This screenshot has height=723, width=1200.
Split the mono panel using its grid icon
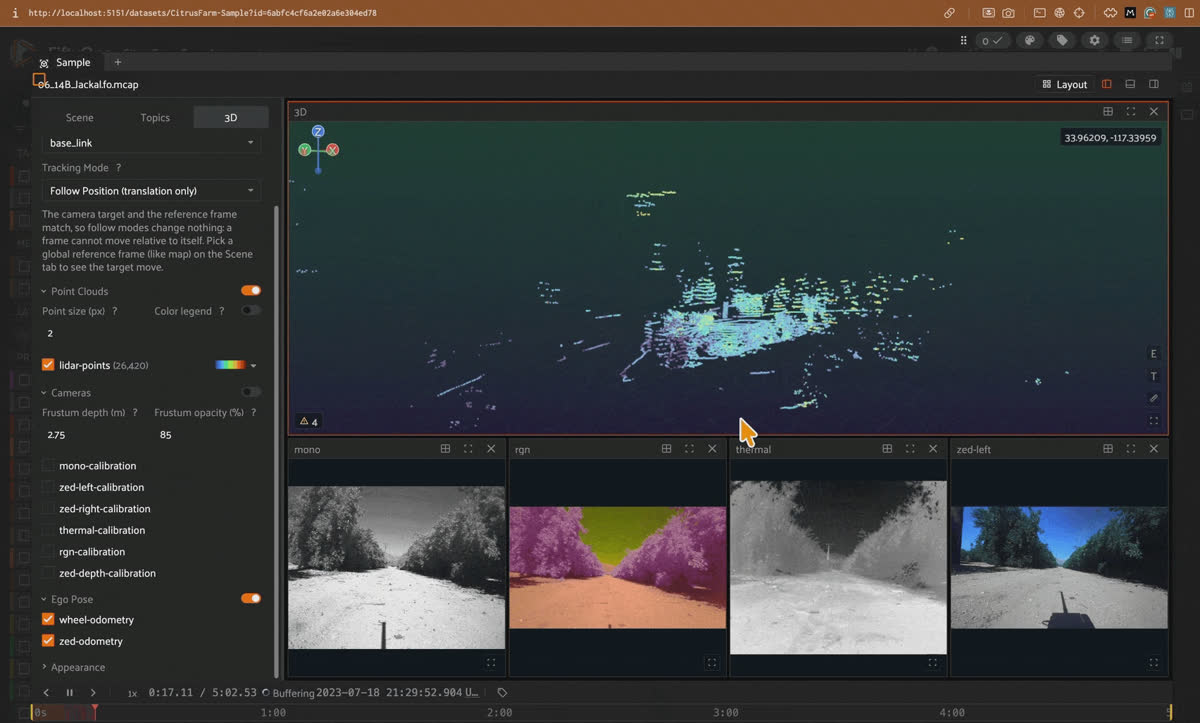[446, 449]
